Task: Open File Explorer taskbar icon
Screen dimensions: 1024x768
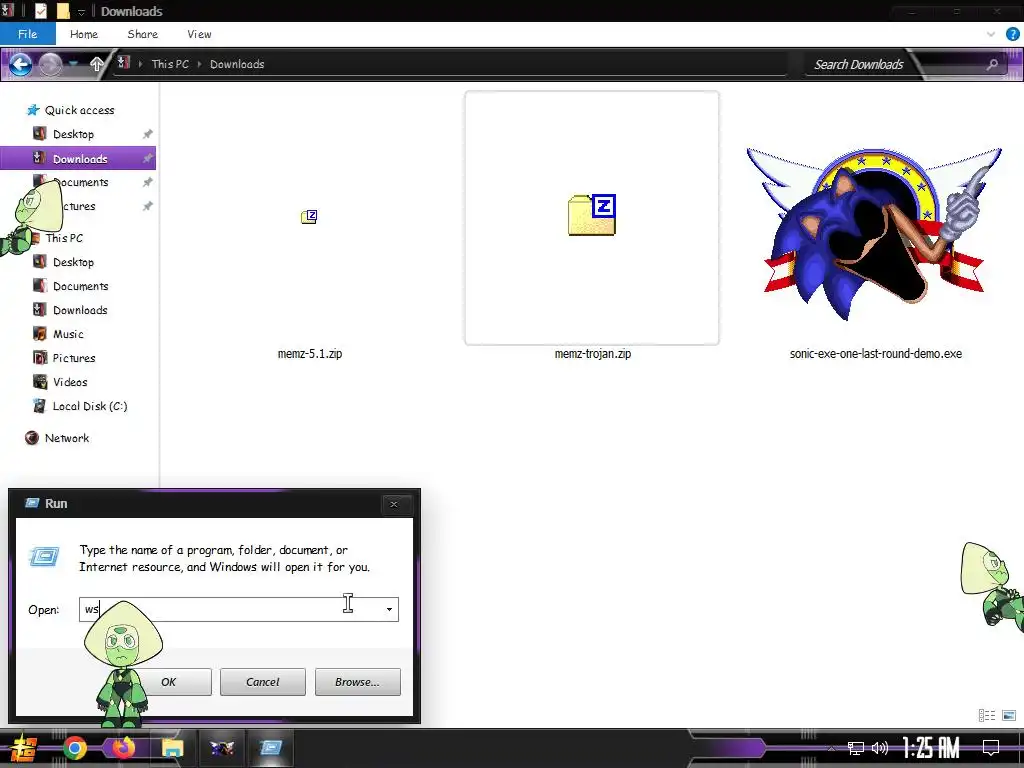Action: coord(172,748)
